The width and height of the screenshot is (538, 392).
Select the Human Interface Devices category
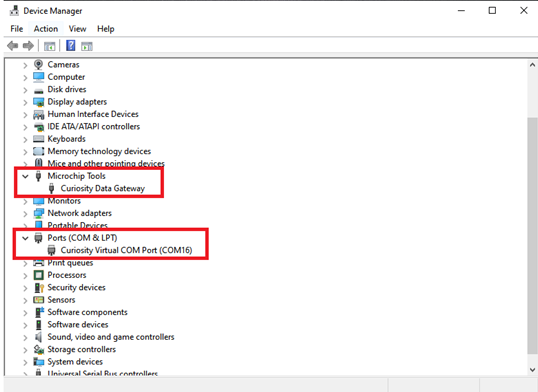93,114
